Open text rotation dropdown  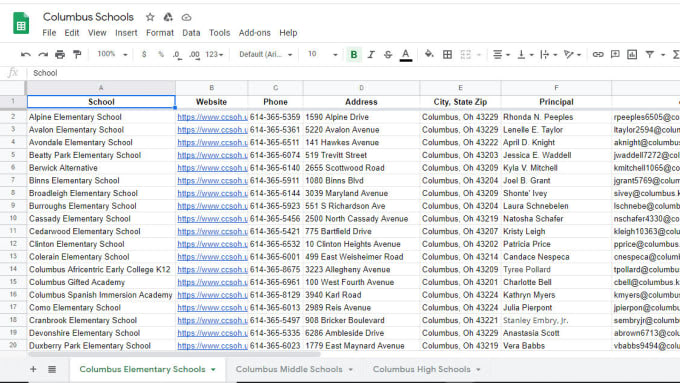click(572, 55)
